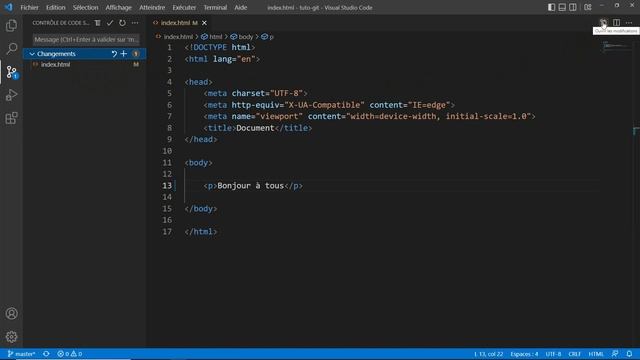This screenshot has height=360, width=640.
Task: Toggle the primary side bar layout button
Action: pyautogui.click(x=551, y=7)
